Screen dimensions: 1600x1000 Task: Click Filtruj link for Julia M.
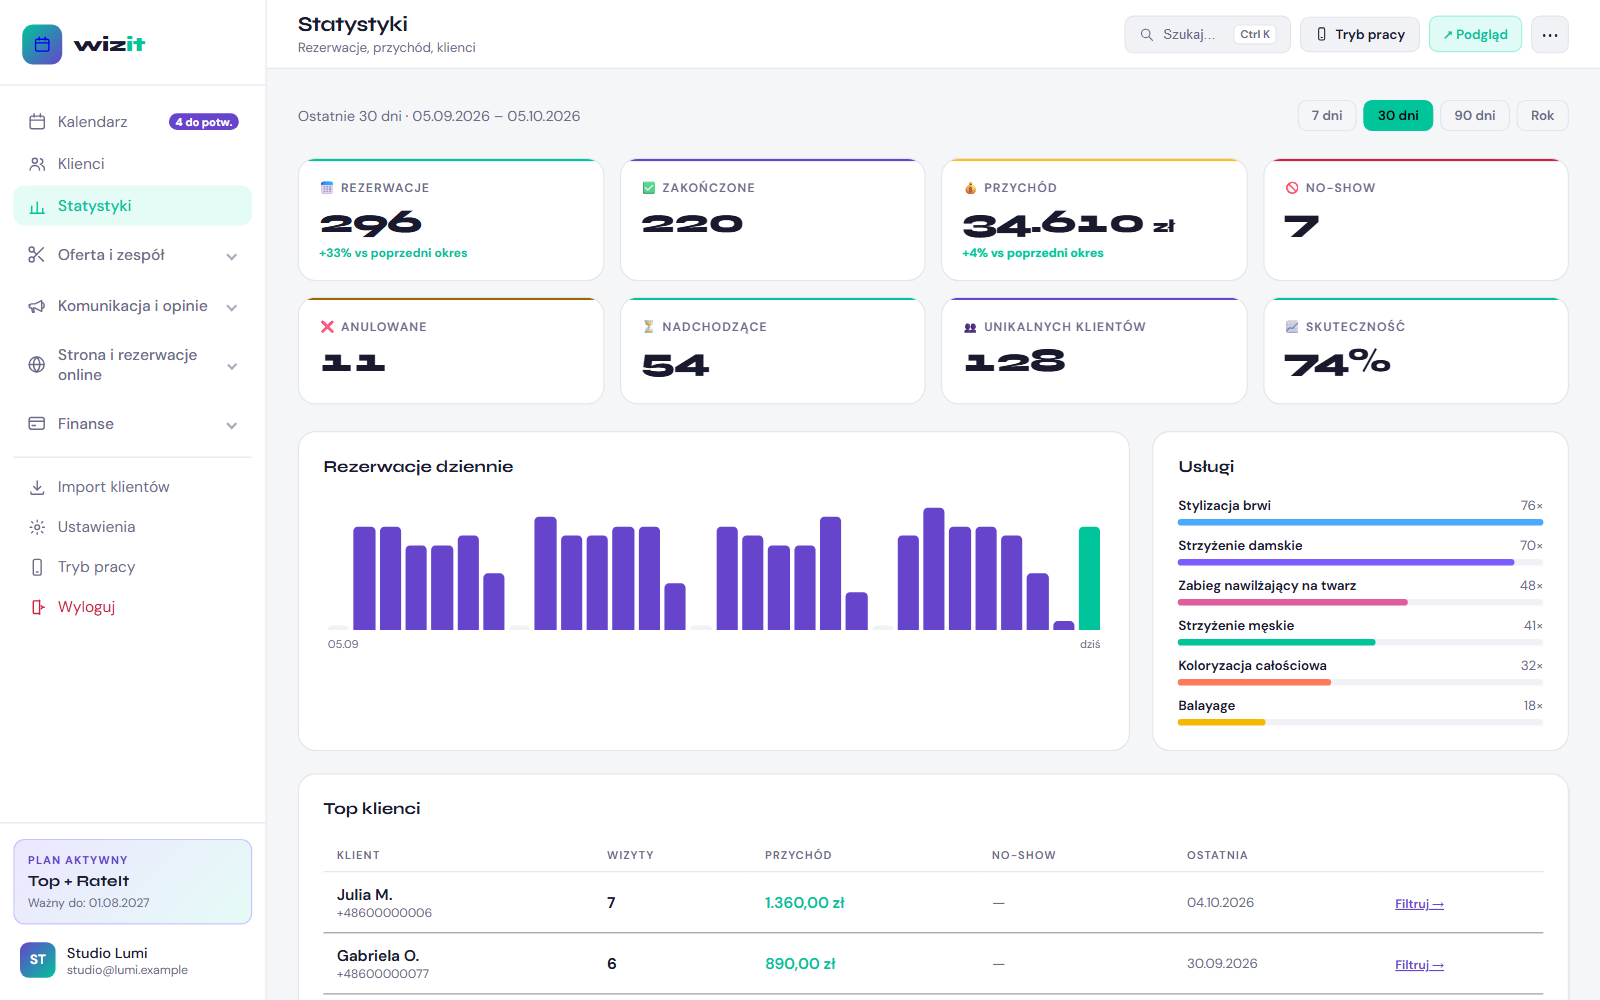click(1419, 904)
